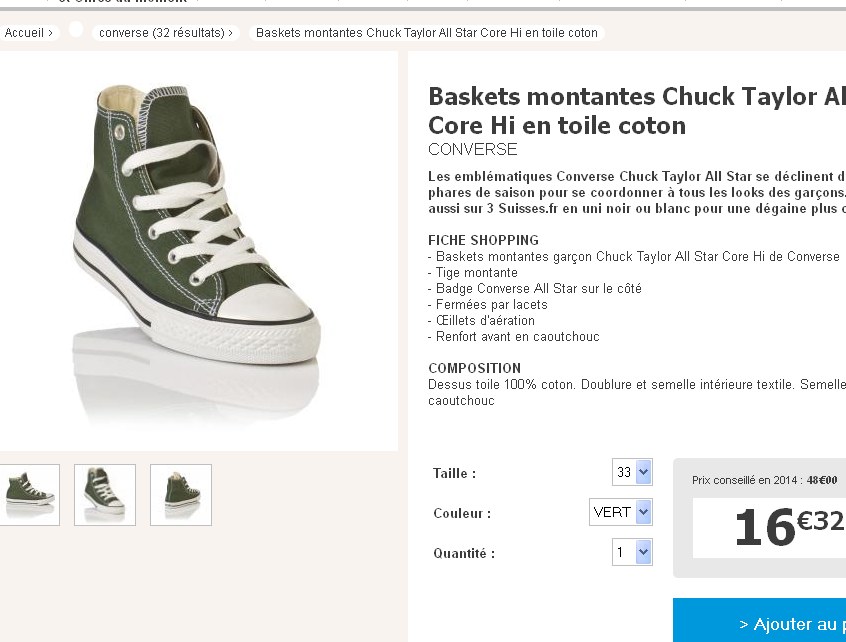Open the Quantité dropdown

pyautogui.click(x=632, y=552)
